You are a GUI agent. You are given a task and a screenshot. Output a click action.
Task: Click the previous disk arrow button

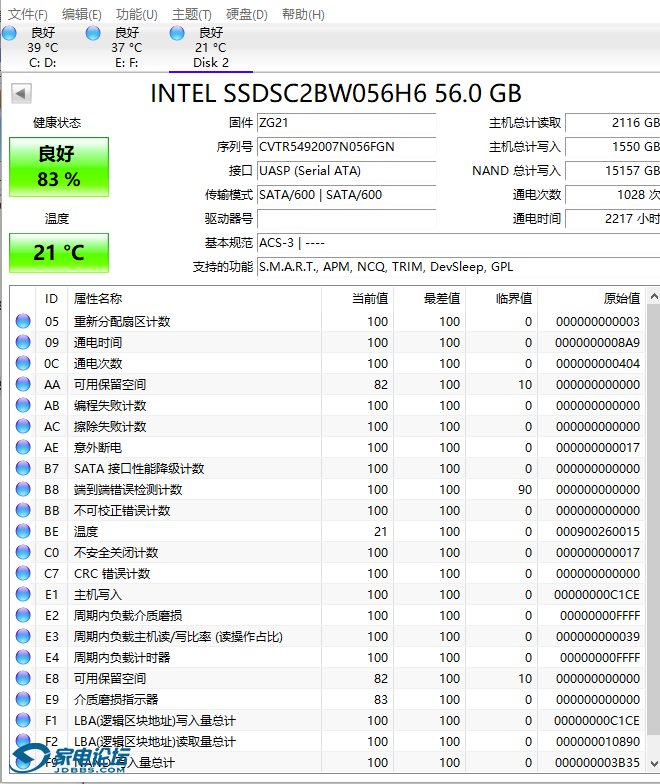pyautogui.click(x=21, y=94)
